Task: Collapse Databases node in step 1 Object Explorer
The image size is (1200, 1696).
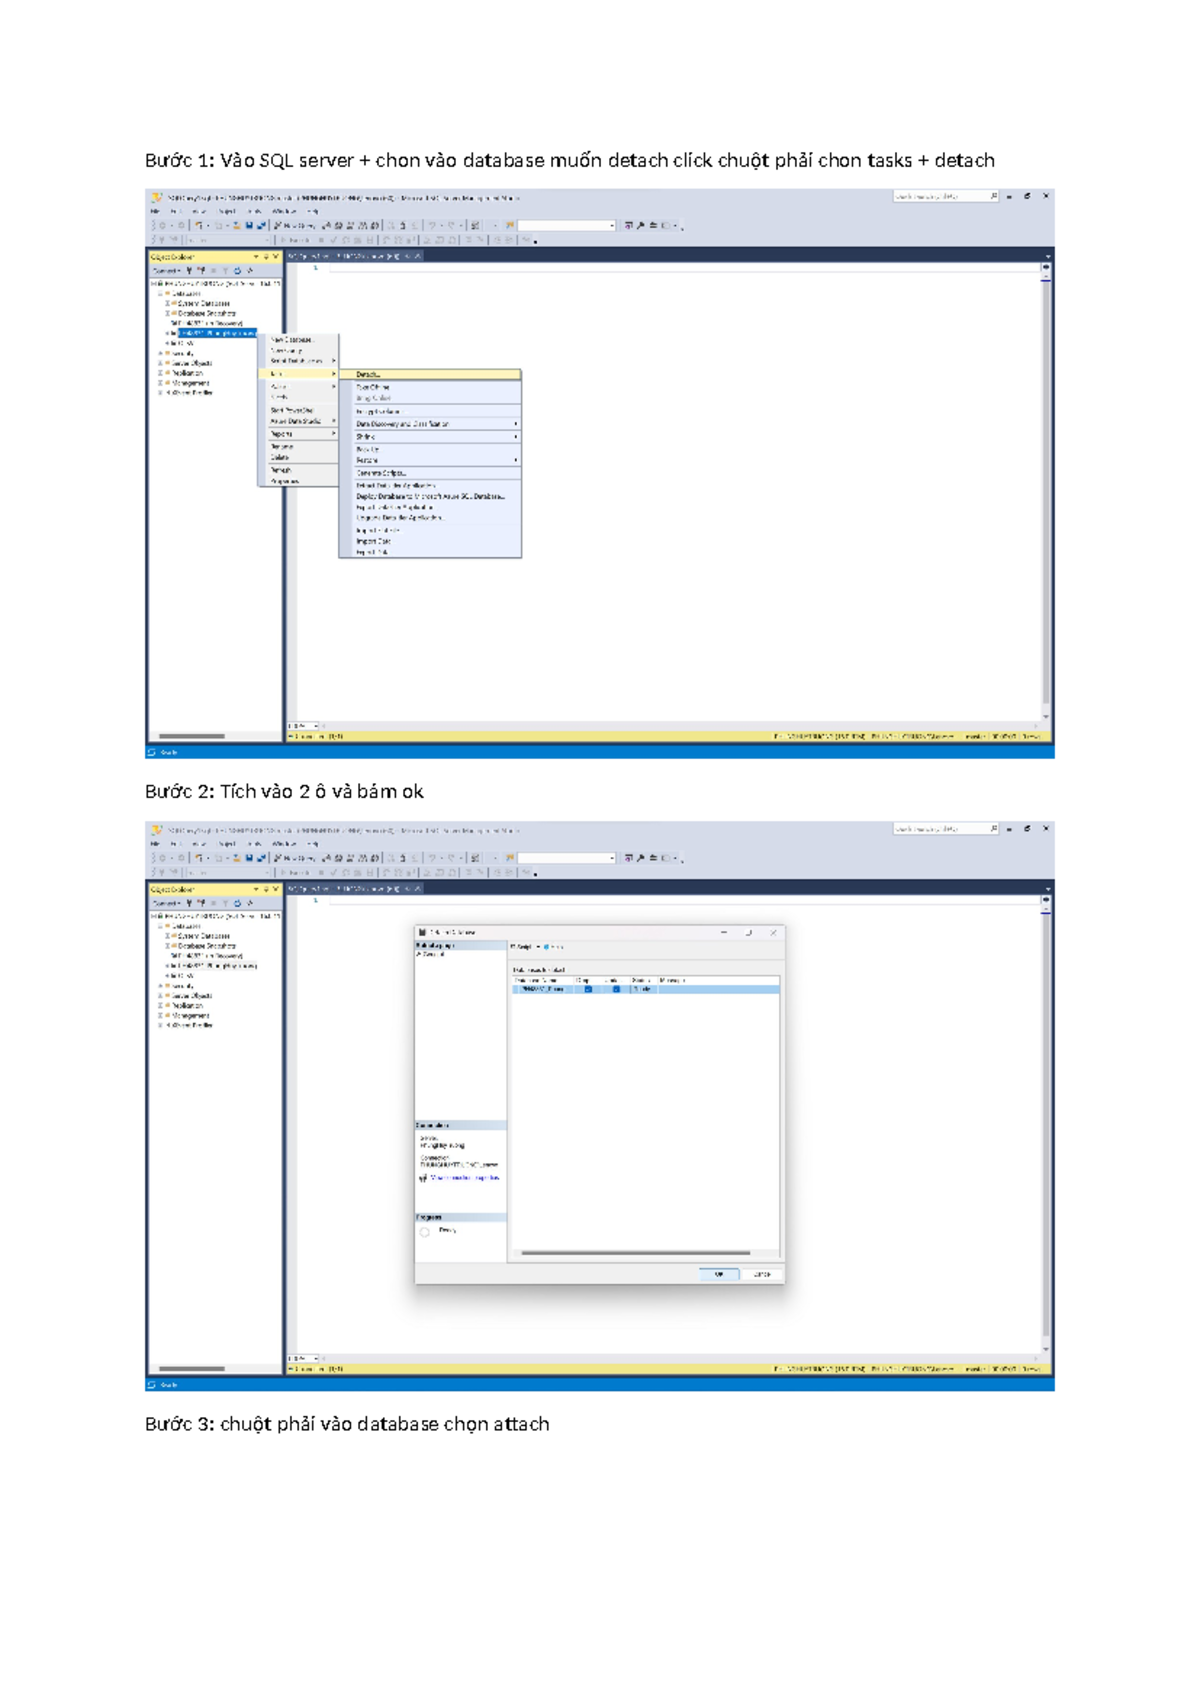Action: [x=160, y=293]
